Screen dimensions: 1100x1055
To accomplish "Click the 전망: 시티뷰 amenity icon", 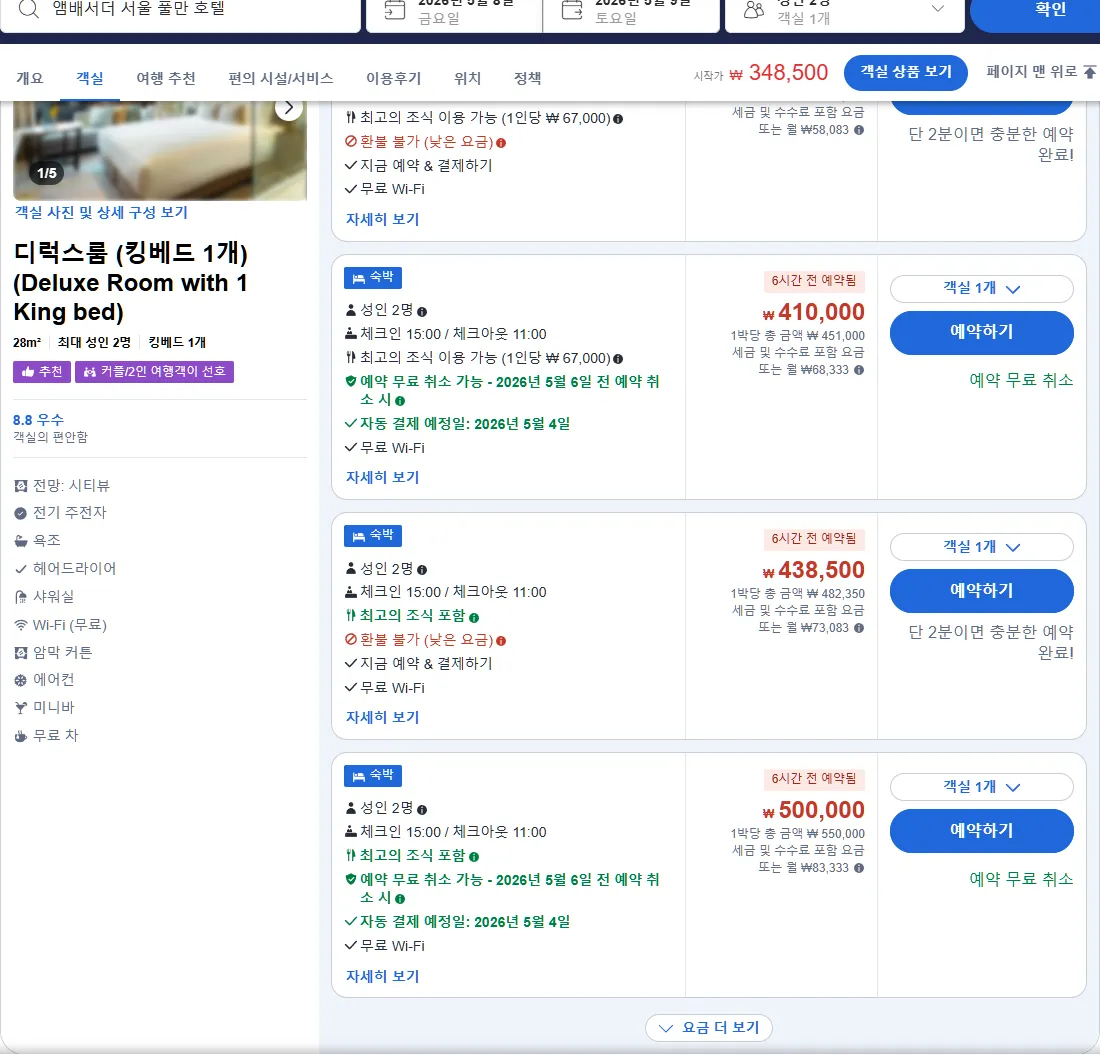I will 21,485.
